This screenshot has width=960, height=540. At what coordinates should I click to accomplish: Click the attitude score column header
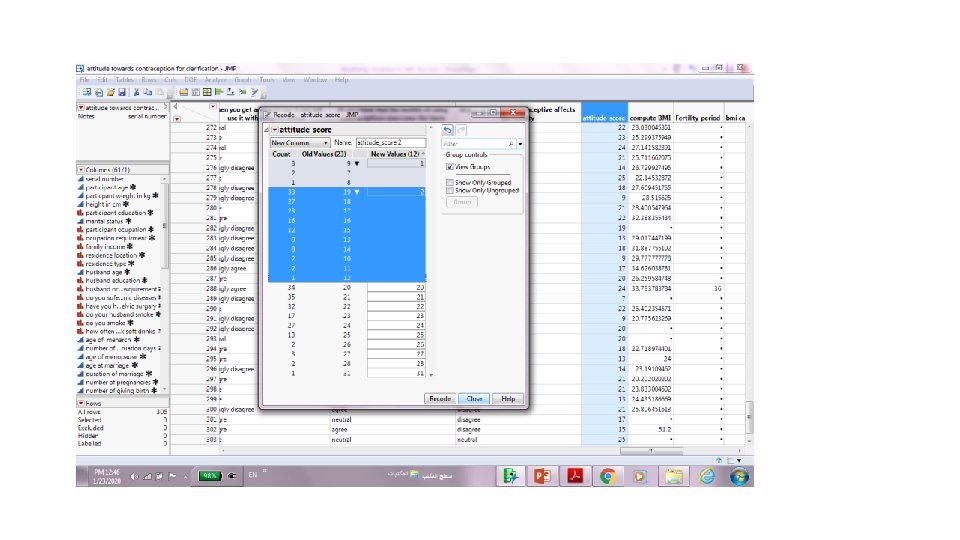pyautogui.click(x=604, y=112)
